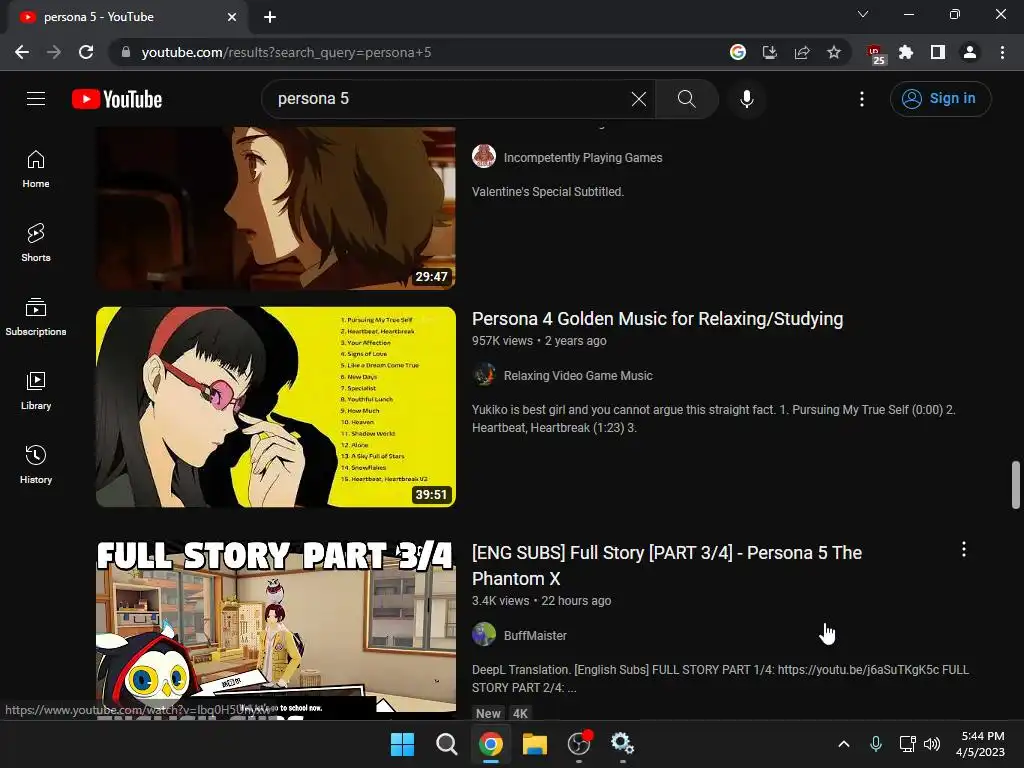Screen dimensions: 1024x768
Task: Open Persona 4 Golden Music thumbnail
Action: [x=276, y=407]
